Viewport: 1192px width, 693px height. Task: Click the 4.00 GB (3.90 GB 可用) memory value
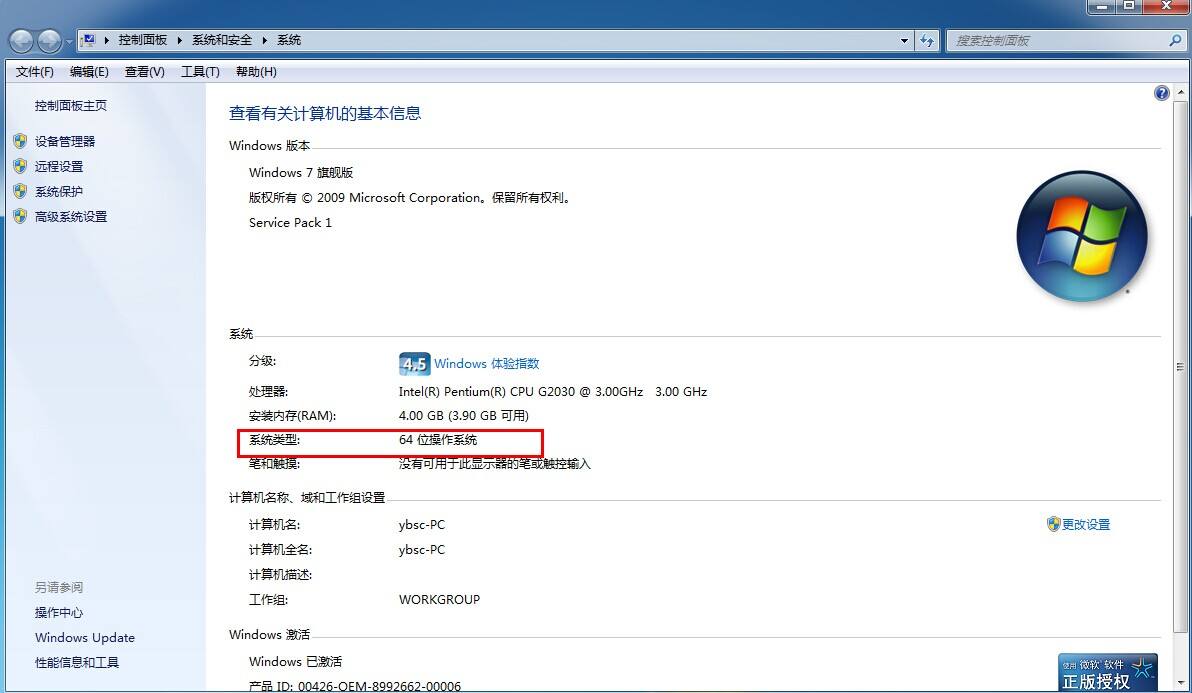(x=464, y=416)
